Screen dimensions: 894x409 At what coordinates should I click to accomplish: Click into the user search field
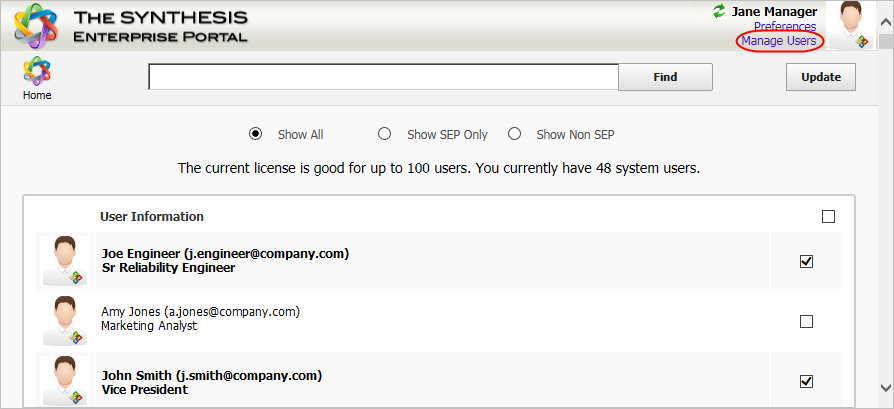click(x=383, y=77)
